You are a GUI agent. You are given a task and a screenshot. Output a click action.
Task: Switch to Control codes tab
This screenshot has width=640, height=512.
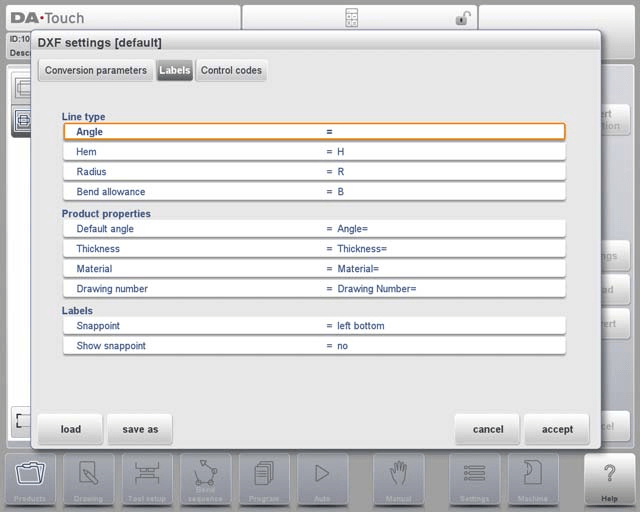coord(231,70)
